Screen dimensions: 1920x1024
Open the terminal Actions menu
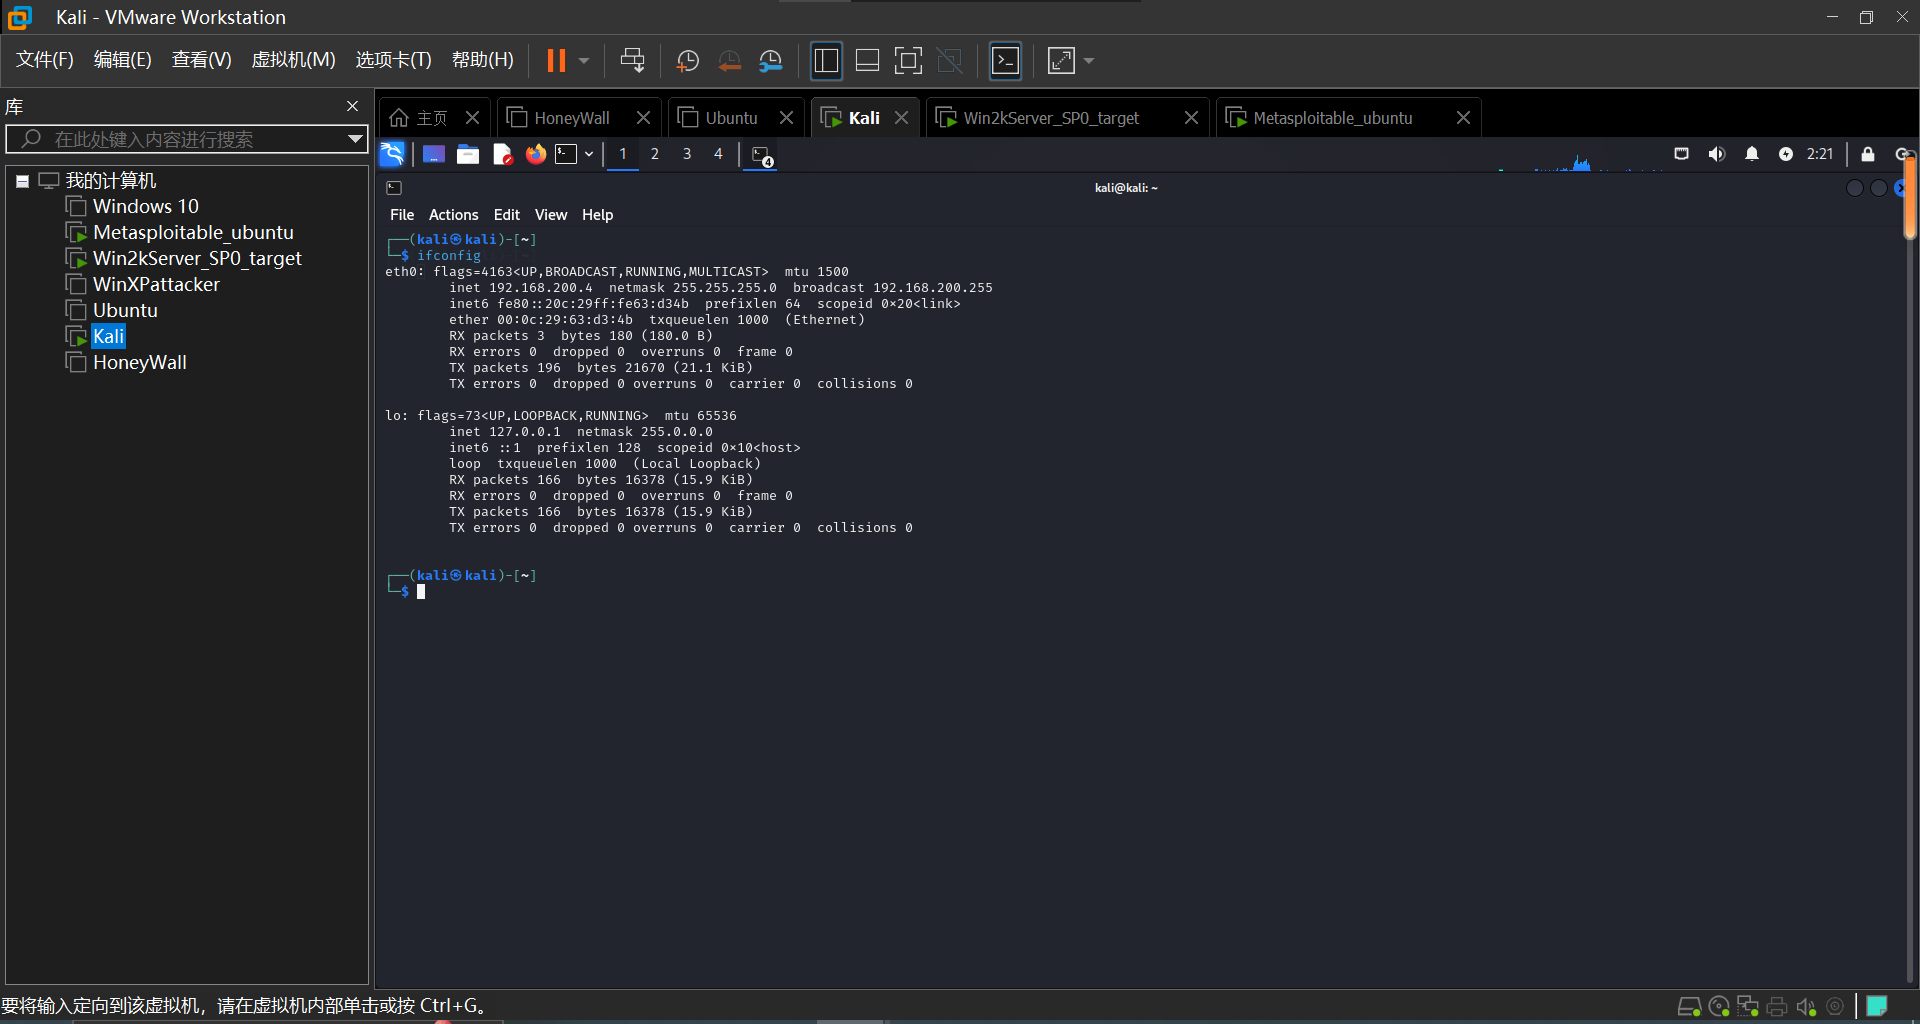point(454,215)
